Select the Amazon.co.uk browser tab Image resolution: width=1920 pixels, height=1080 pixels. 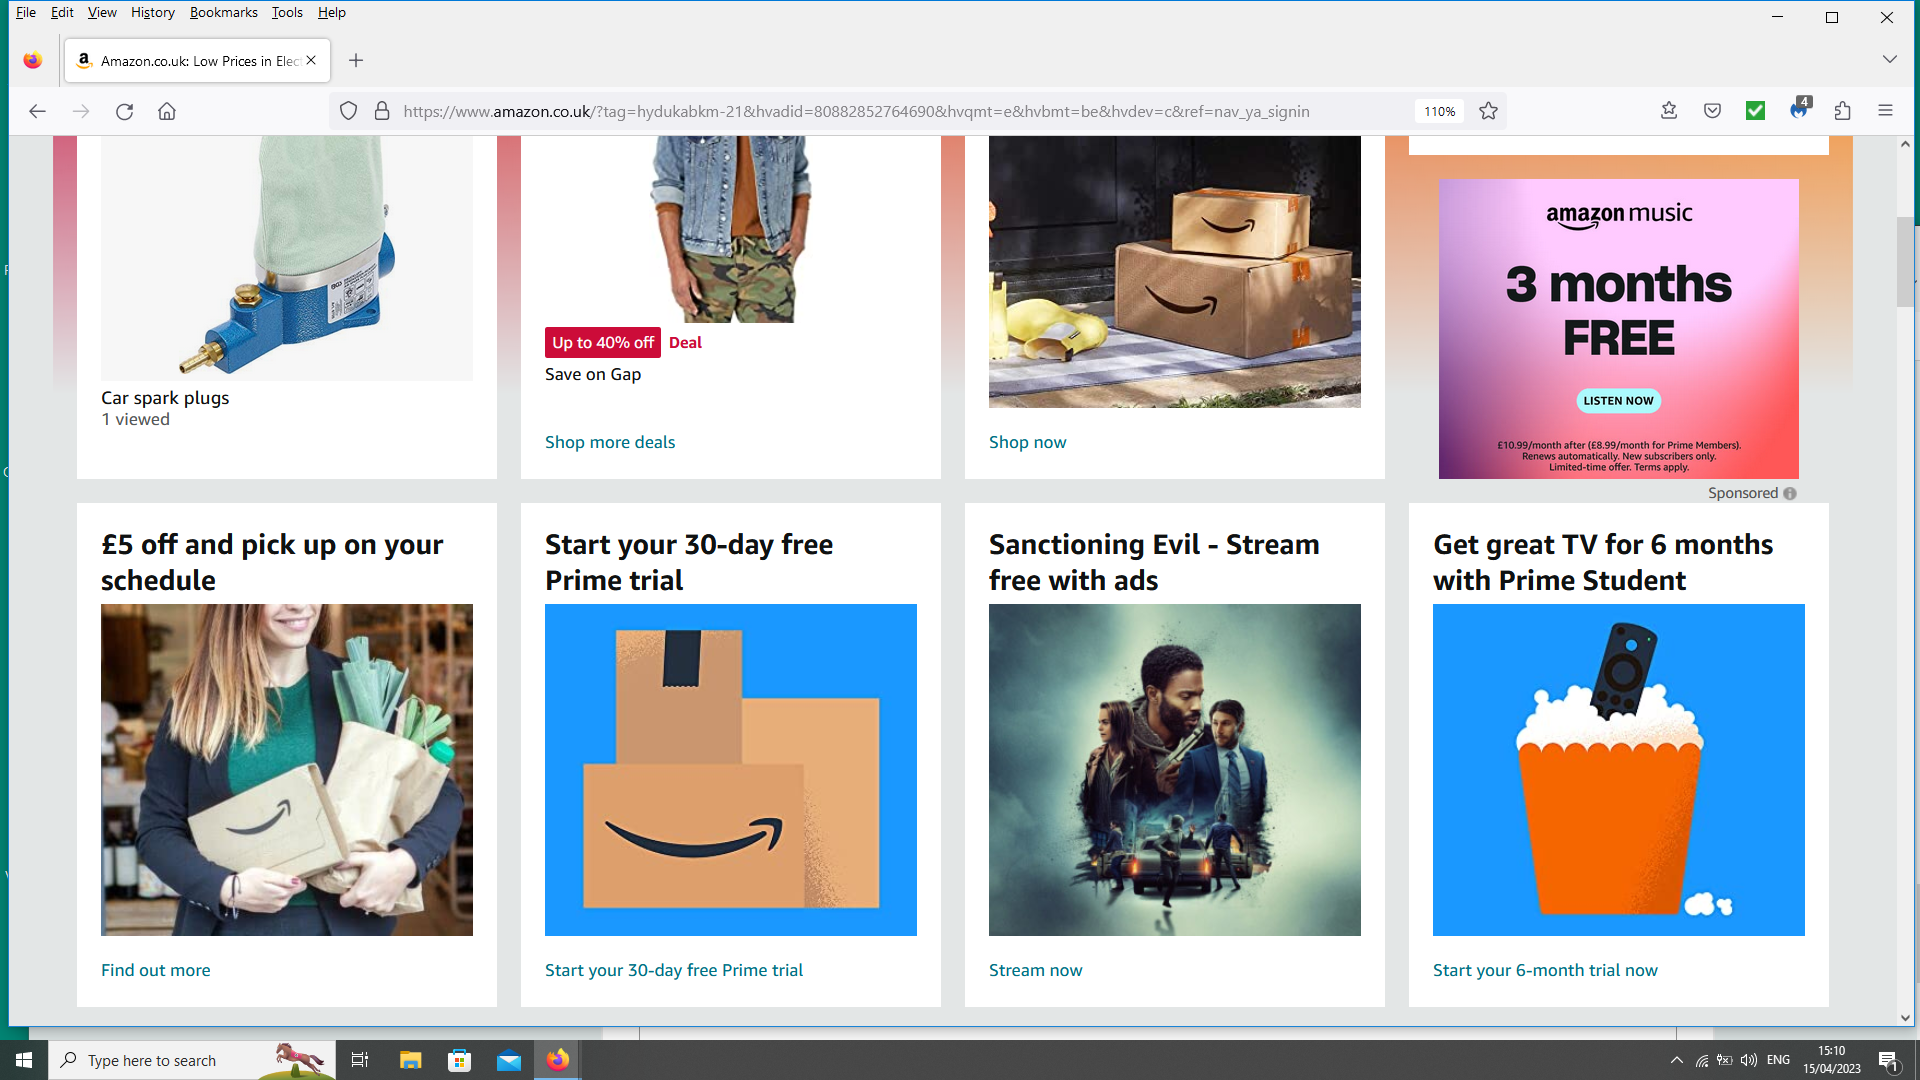[198, 60]
